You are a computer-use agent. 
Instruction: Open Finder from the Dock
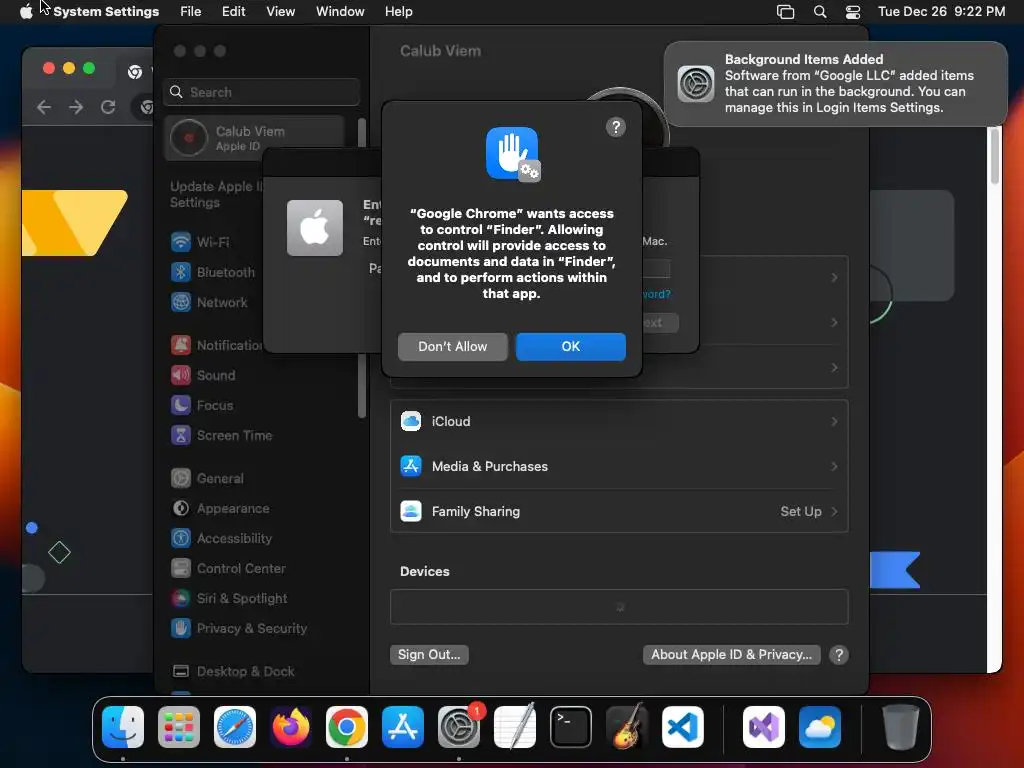coord(123,727)
